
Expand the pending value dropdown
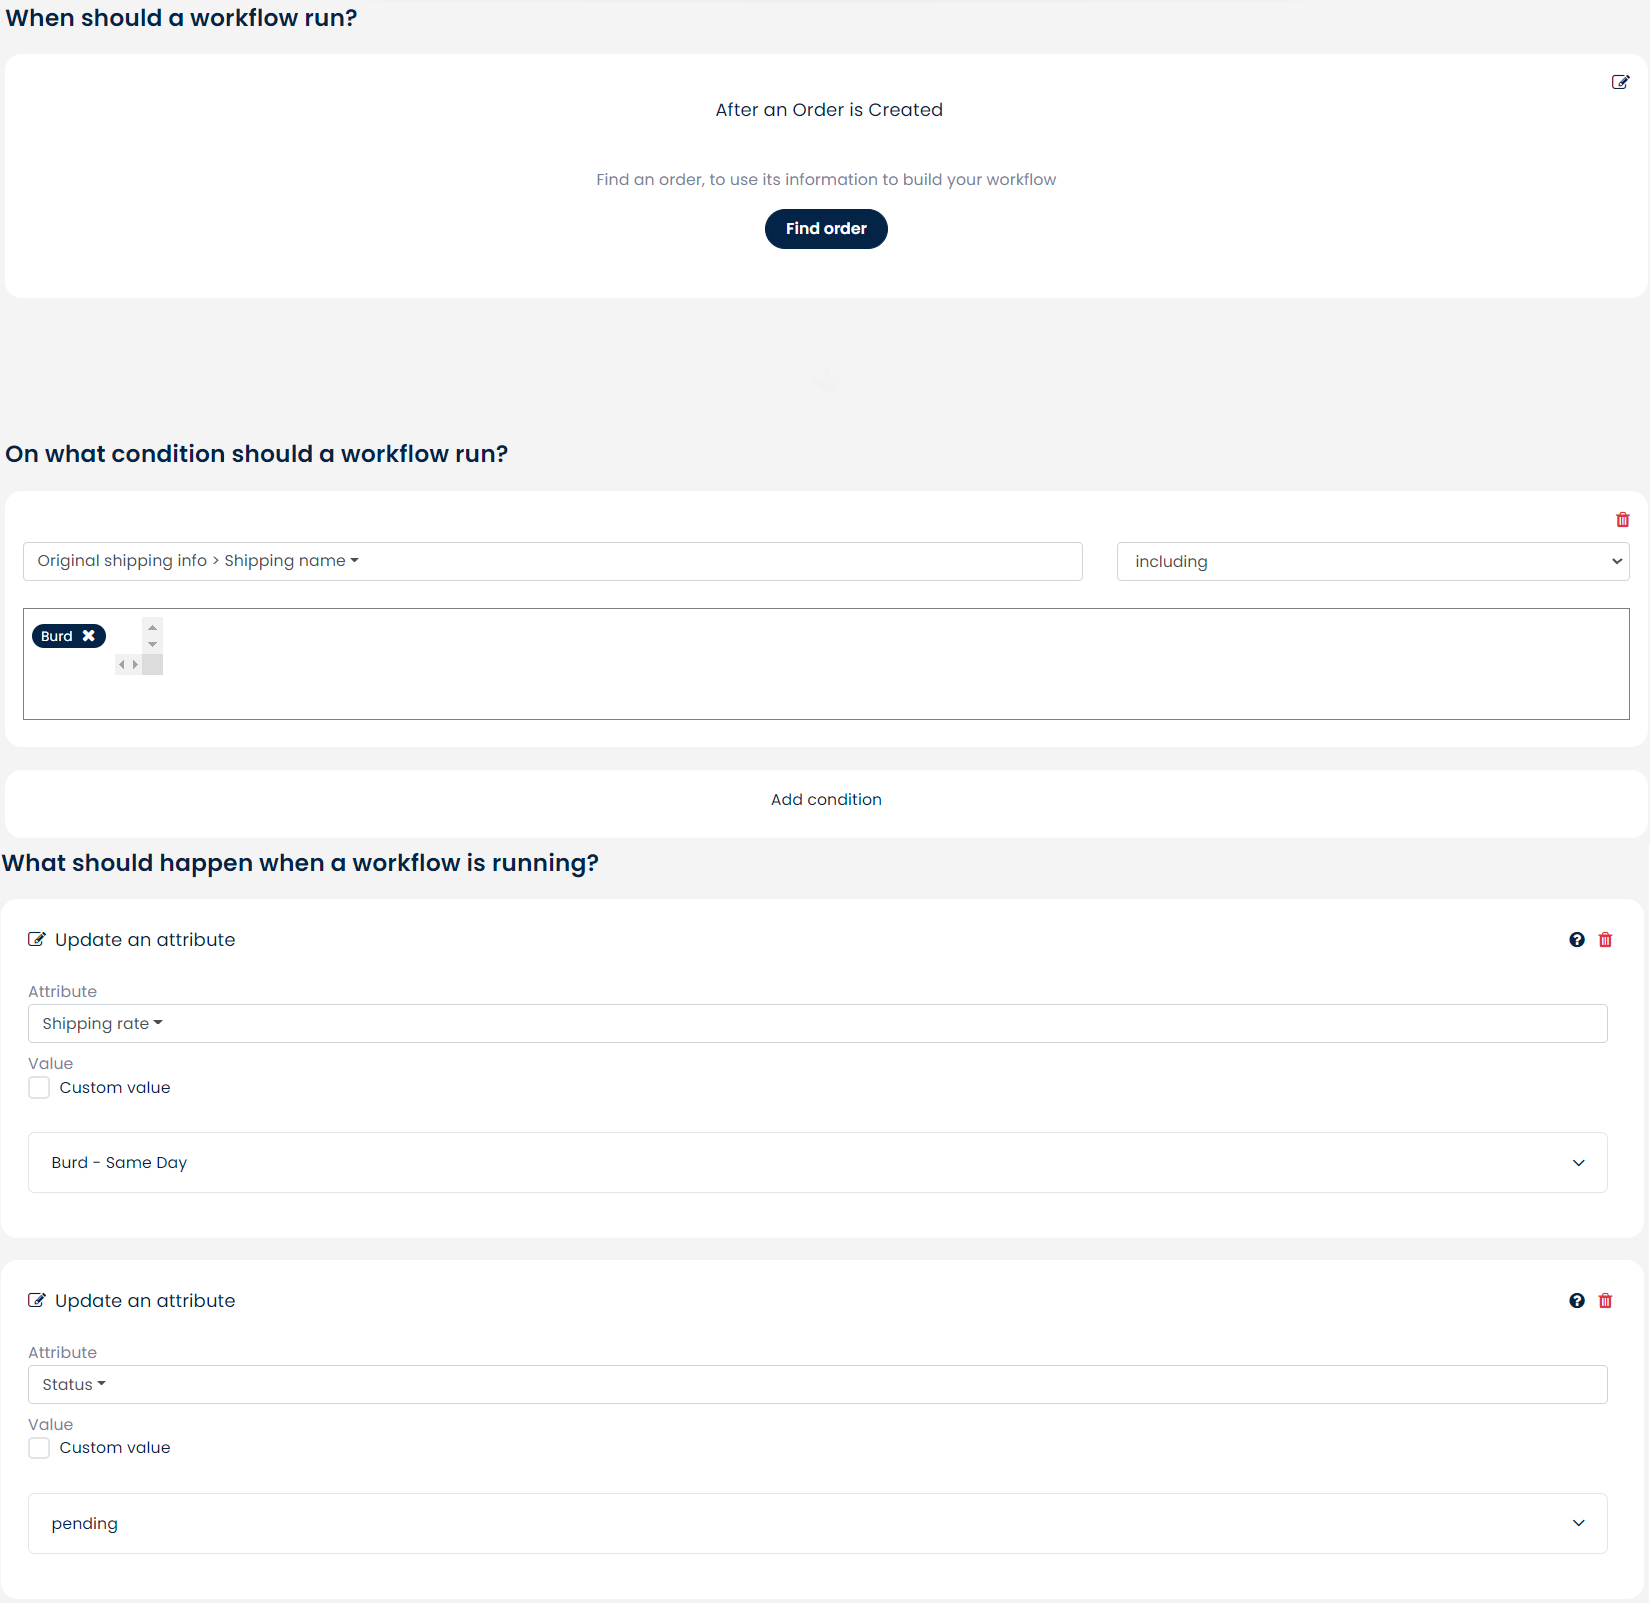(817, 1524)
